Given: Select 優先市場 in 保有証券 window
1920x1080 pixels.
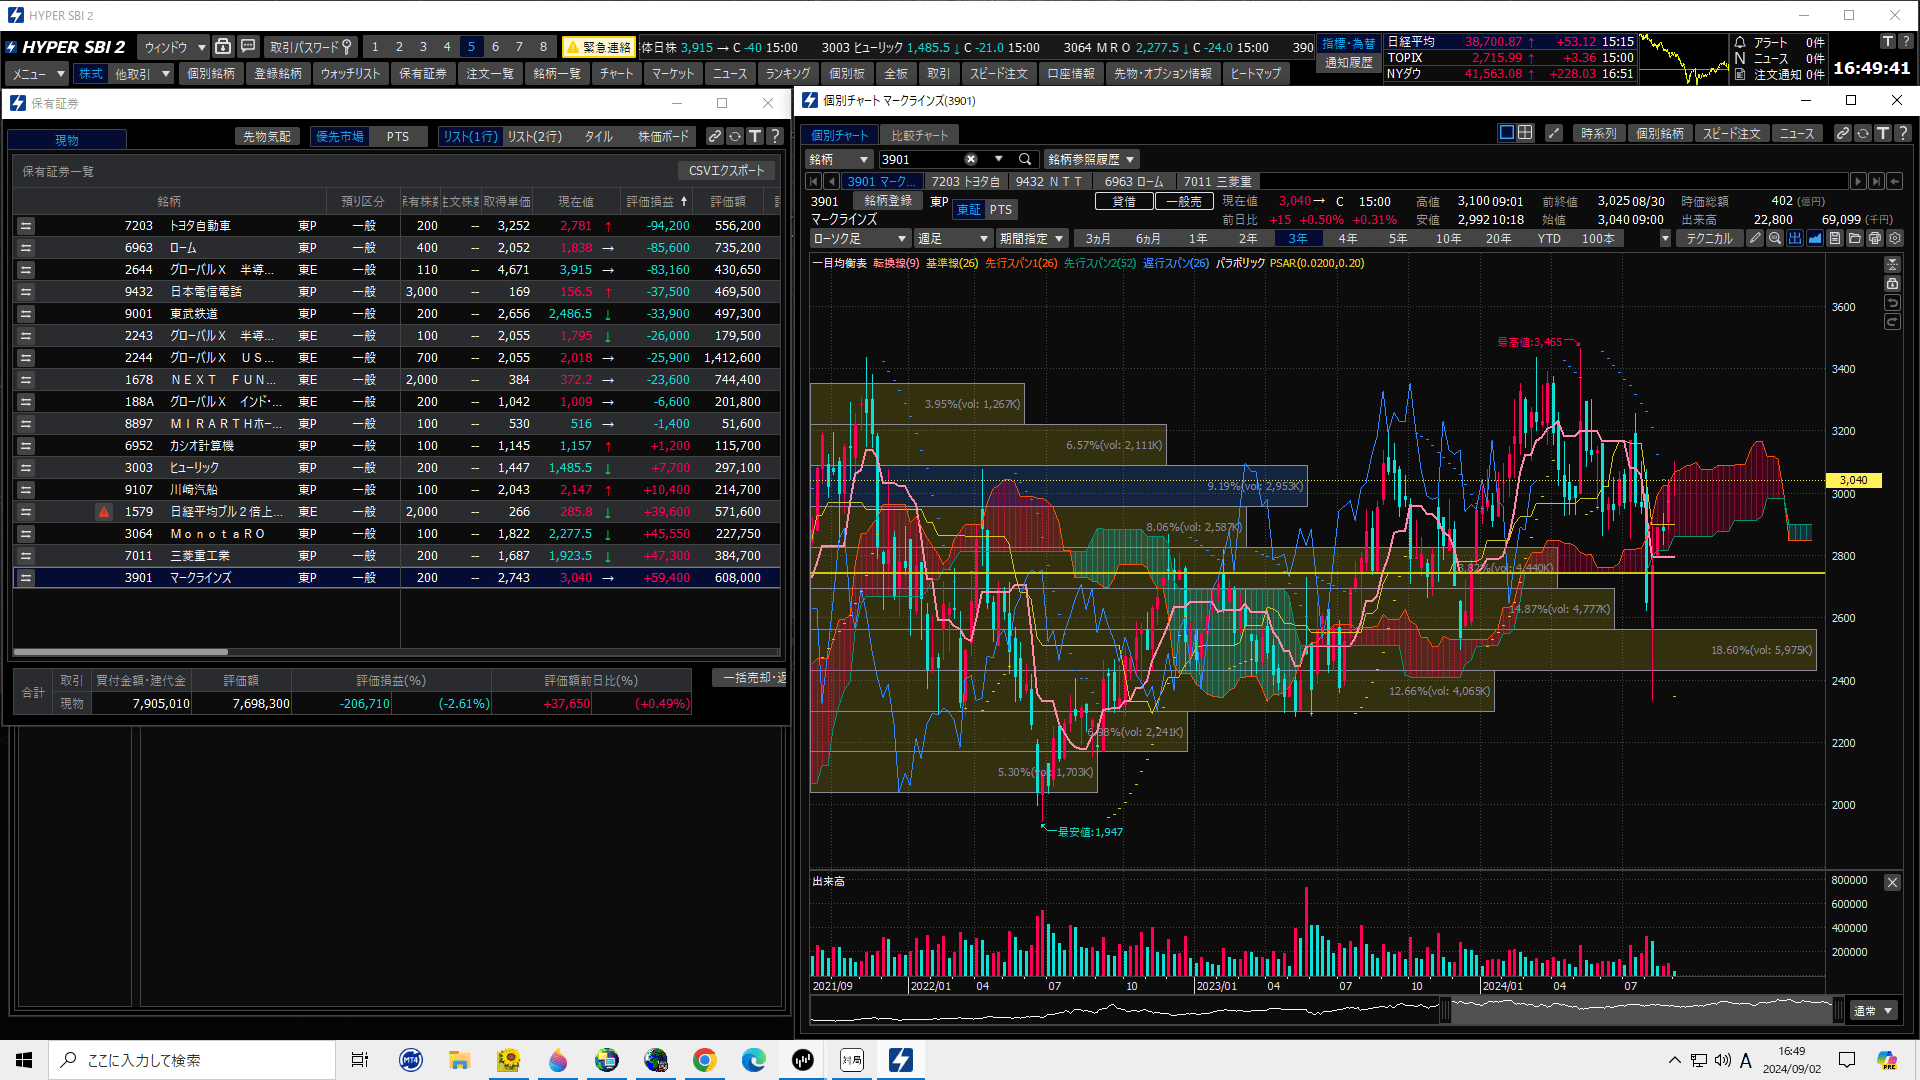Looking at the screenshot, I should tap(340, 137).
